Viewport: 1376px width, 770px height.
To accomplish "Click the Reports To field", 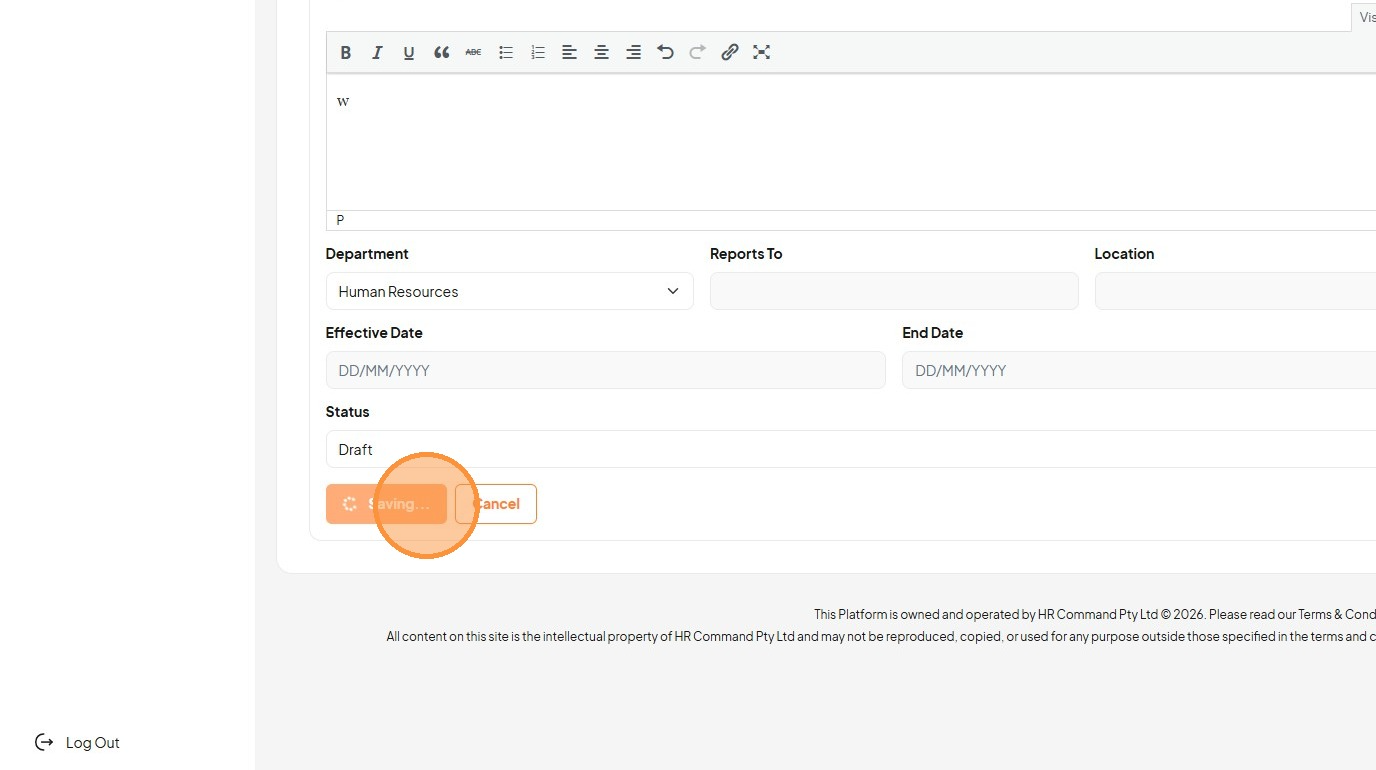I will (894, 291).
